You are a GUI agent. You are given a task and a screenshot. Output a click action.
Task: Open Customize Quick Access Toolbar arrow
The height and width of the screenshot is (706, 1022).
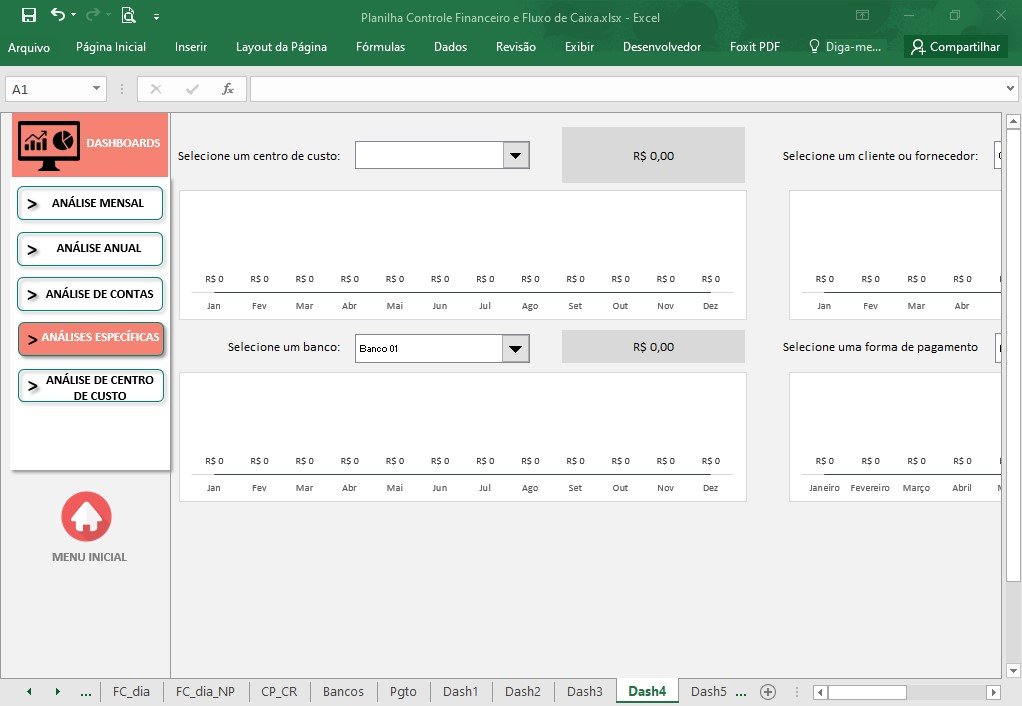(x=156, y=16)
